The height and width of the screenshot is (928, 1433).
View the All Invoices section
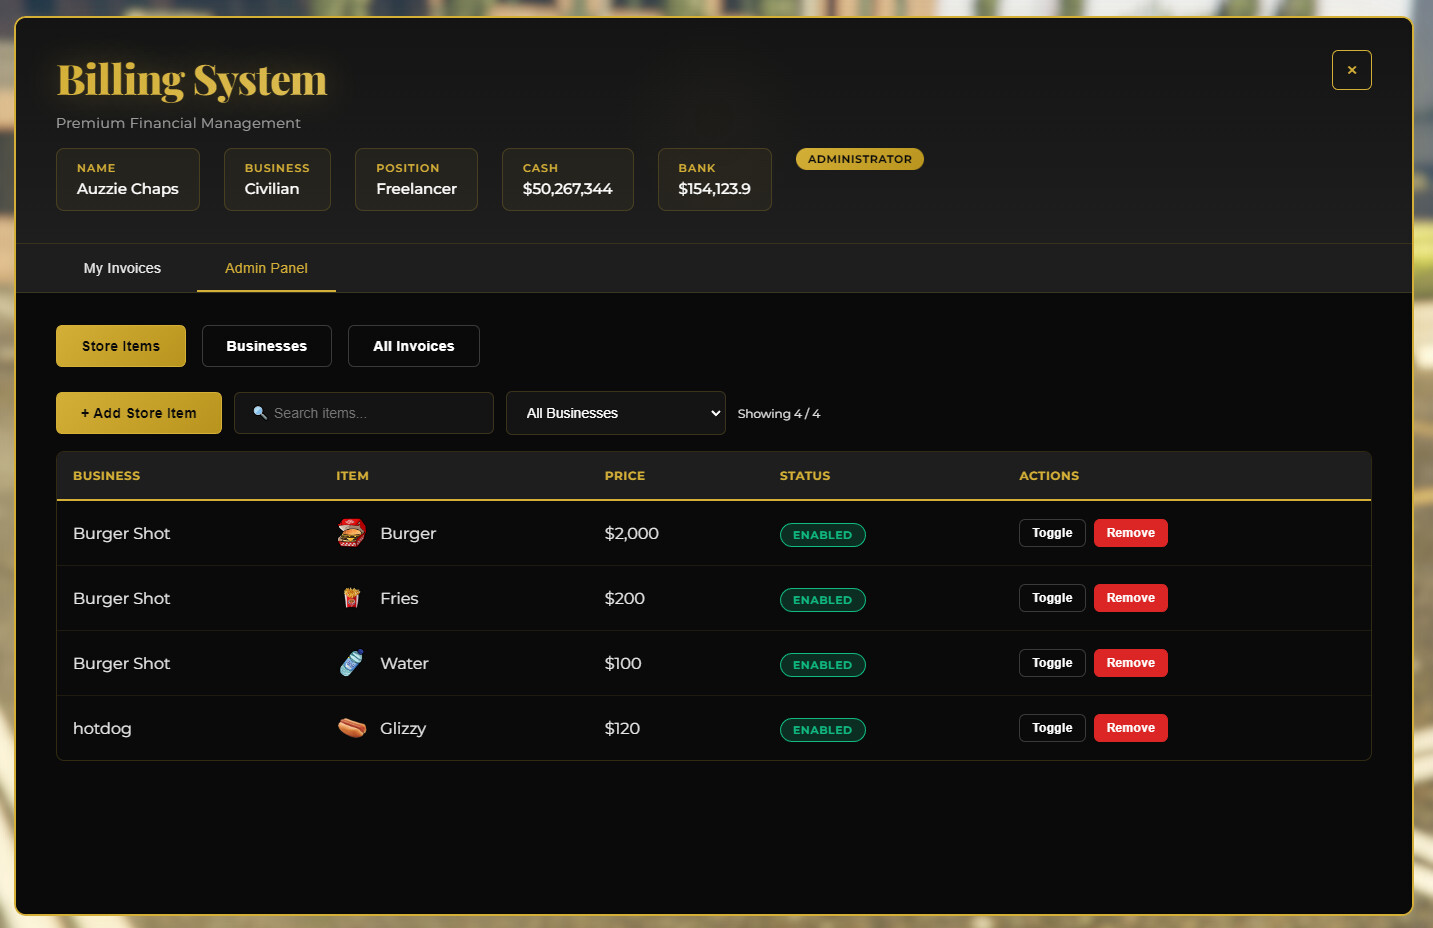click(x=414, y=346)
